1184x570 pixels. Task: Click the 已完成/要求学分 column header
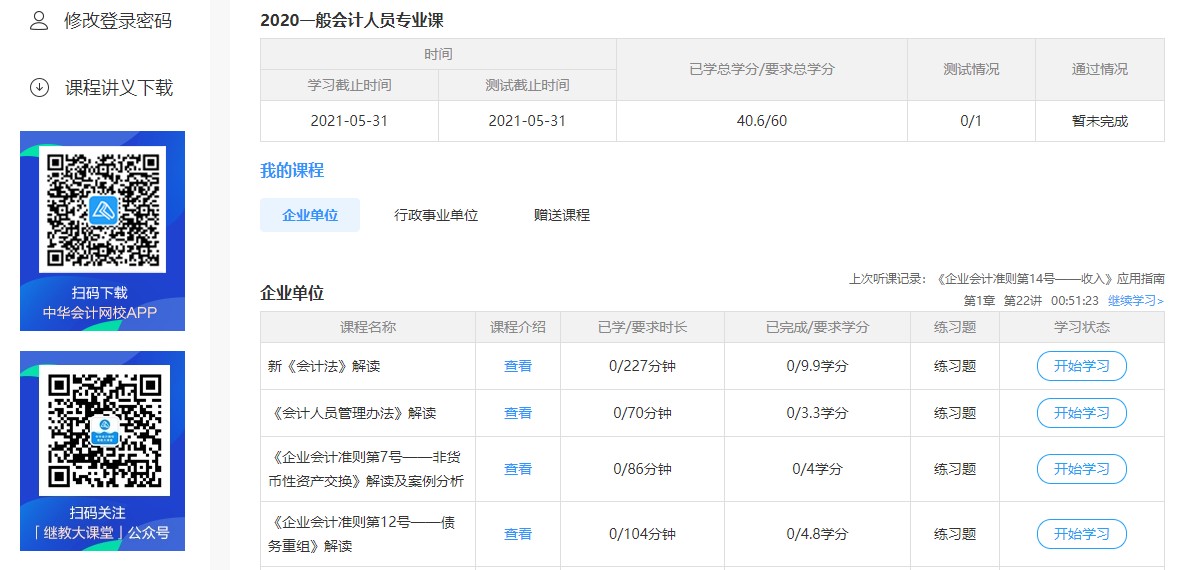[817, 328]
